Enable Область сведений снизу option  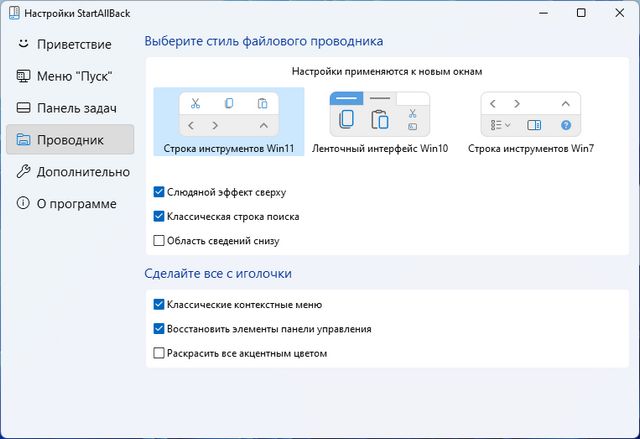click(159, 240)
